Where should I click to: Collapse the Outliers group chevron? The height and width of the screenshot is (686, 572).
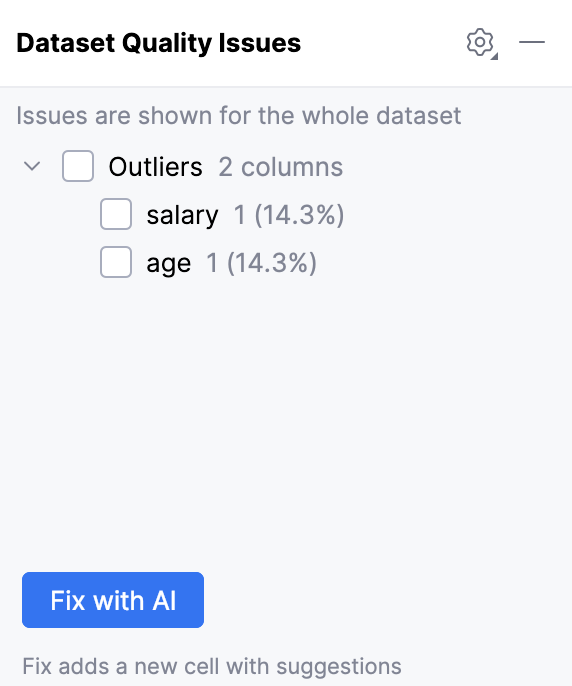pyautogui.click(x=32, y=166)
